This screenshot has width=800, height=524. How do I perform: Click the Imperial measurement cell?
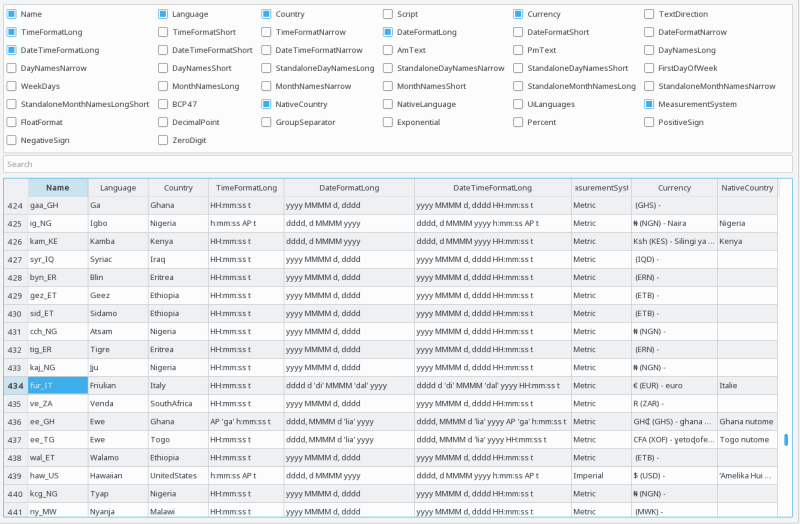(601, 476)
